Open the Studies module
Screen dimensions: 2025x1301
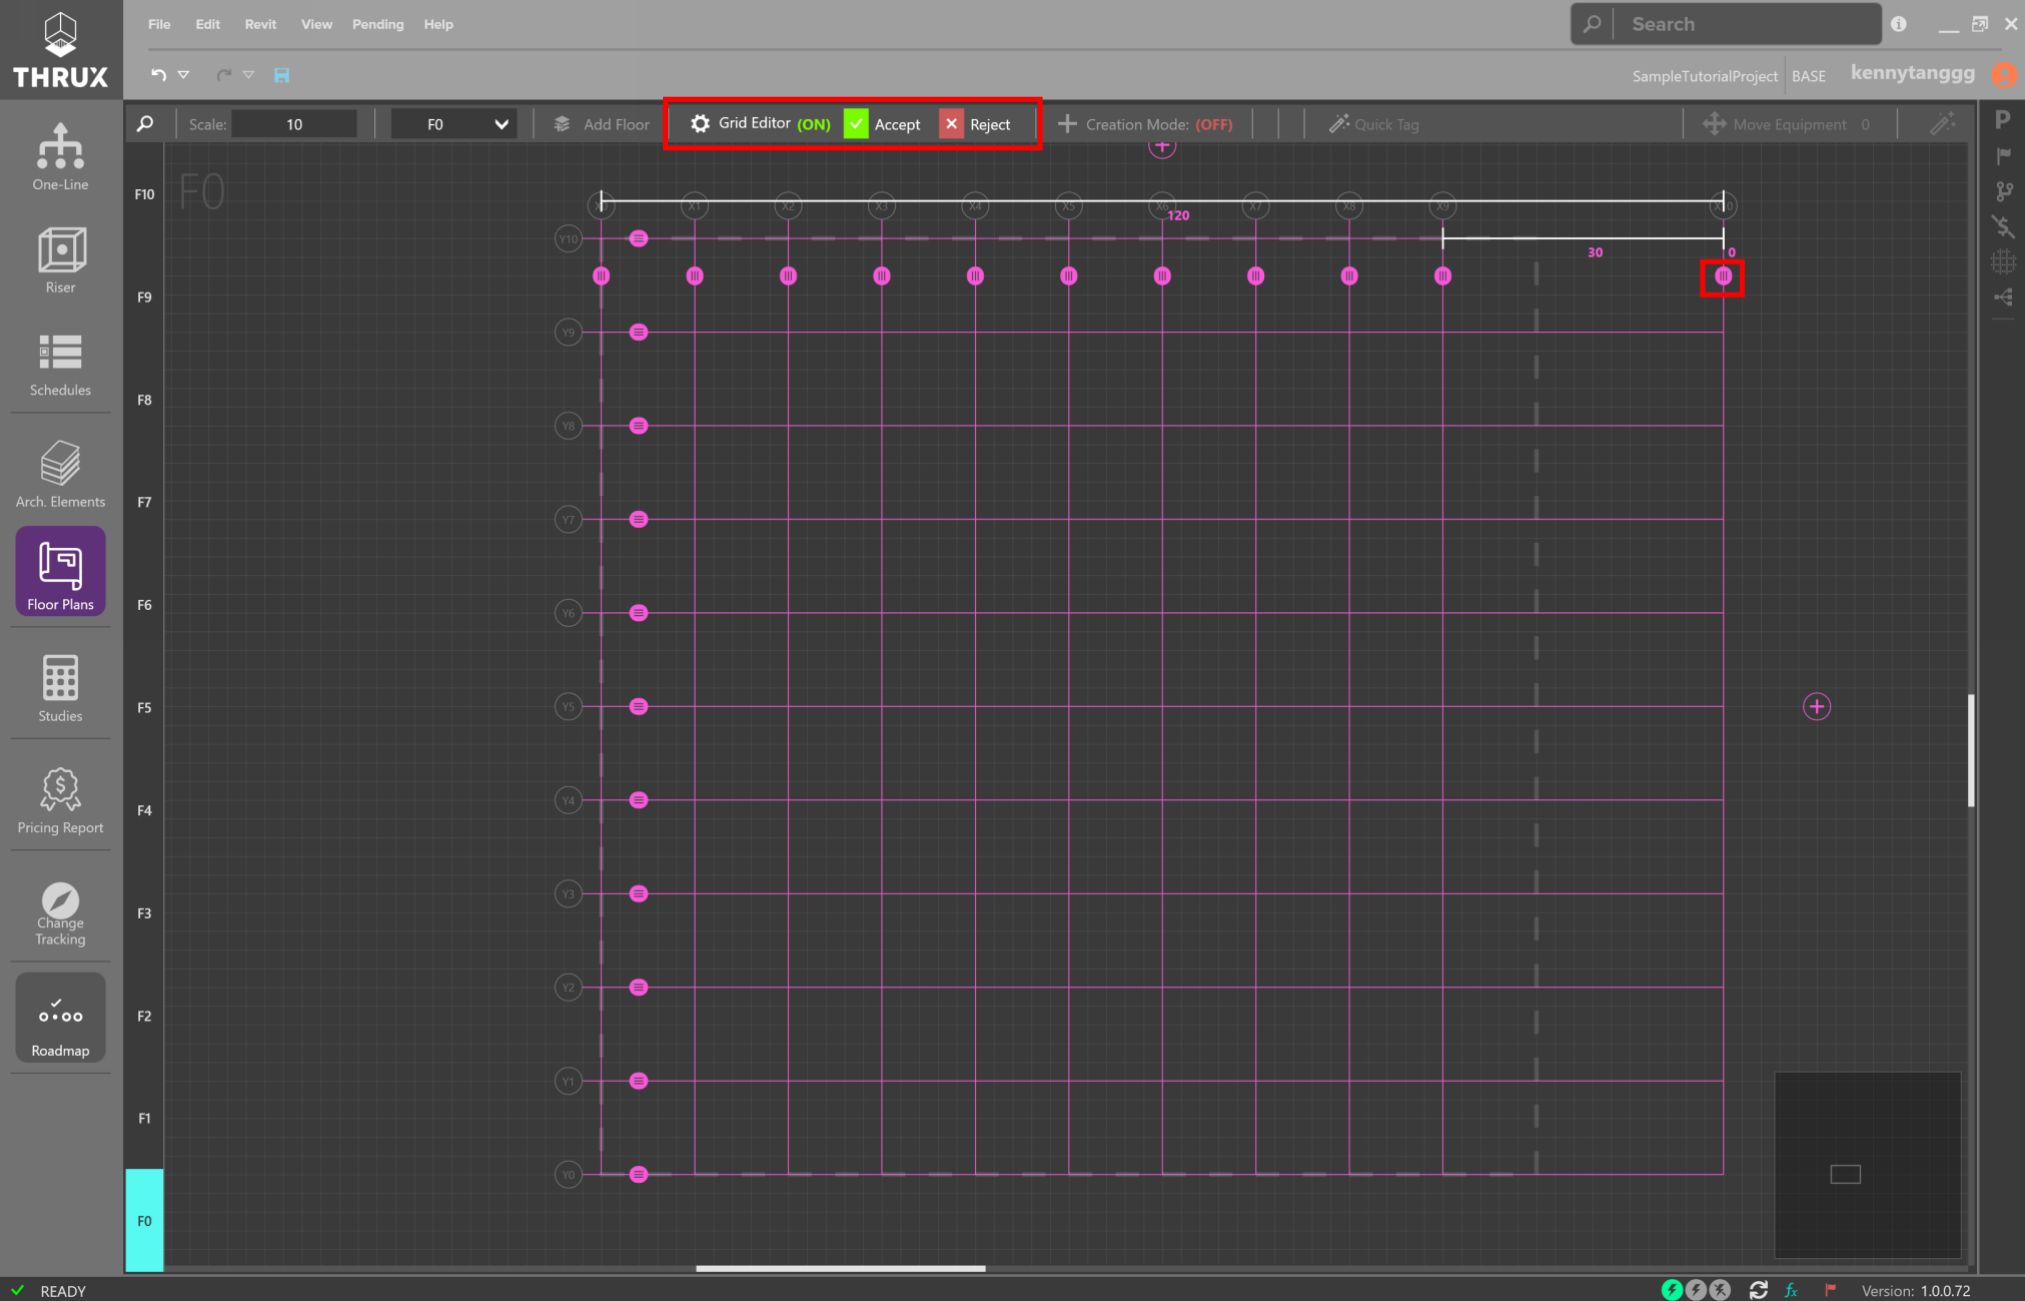tap(60, 688)
